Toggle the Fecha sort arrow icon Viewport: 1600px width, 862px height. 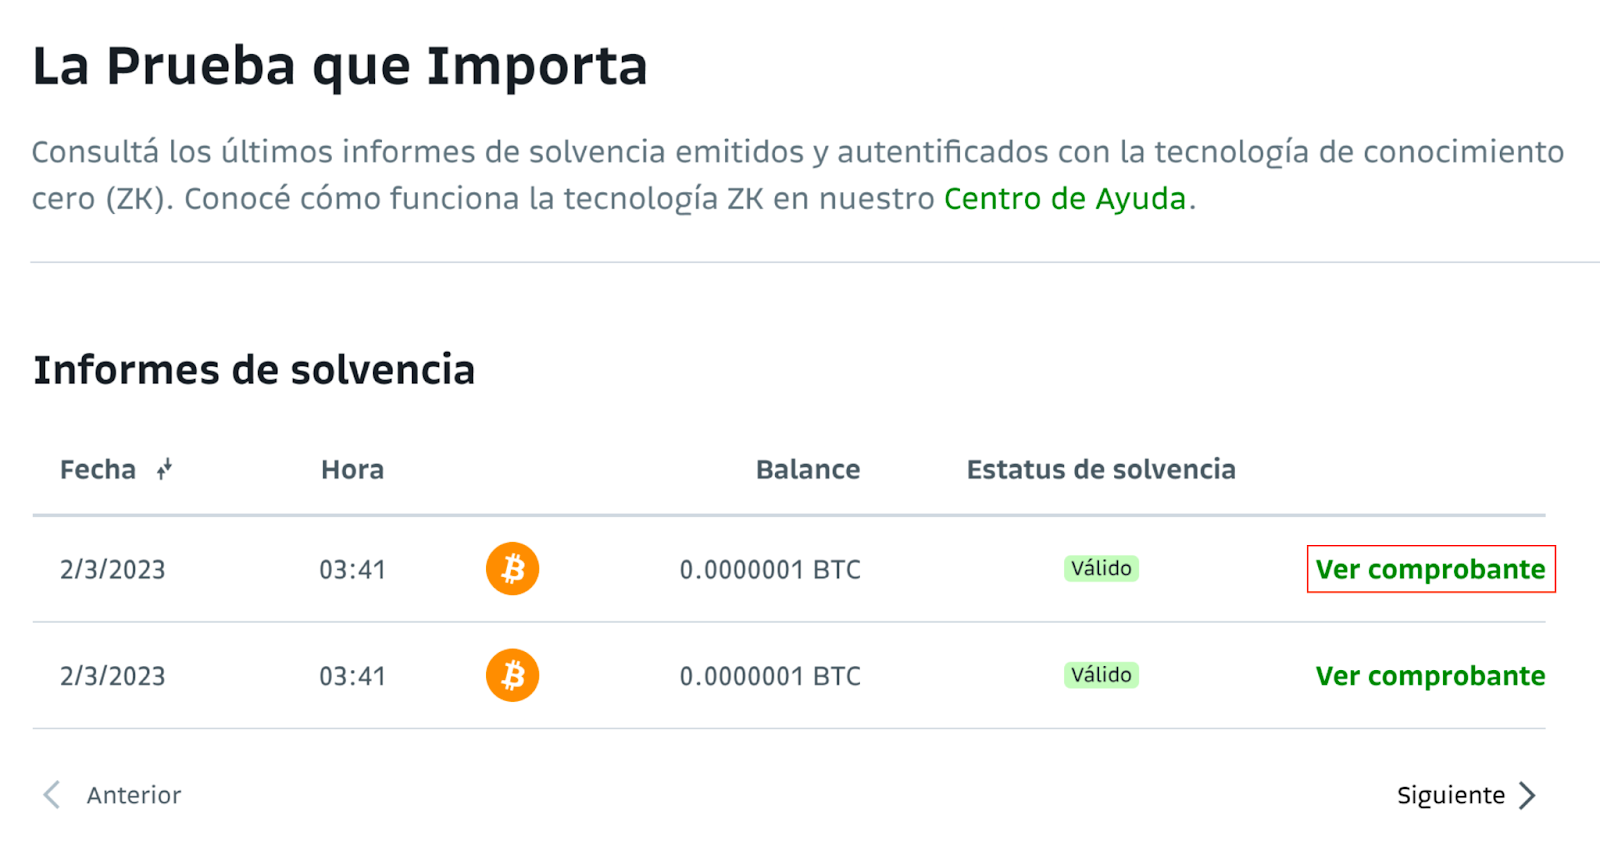point(165,469)
